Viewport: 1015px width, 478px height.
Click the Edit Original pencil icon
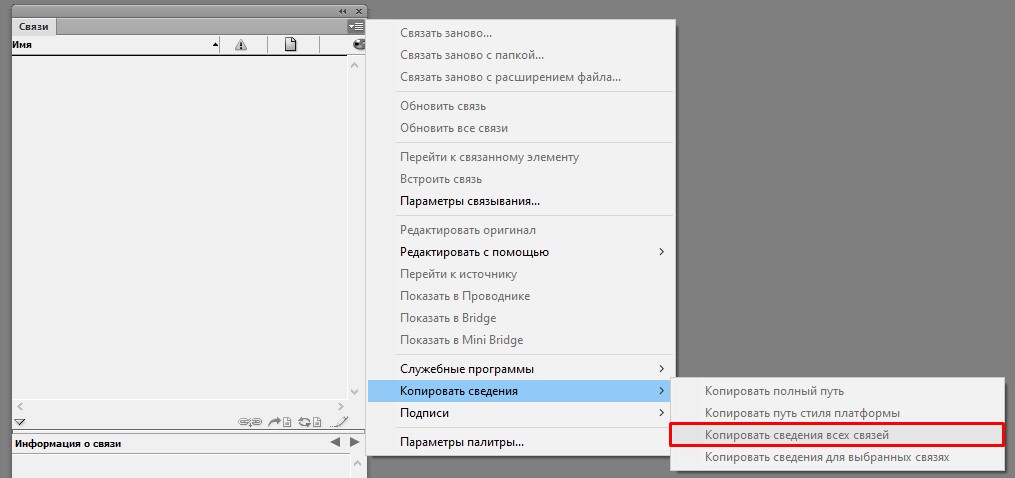coord(339,422)
